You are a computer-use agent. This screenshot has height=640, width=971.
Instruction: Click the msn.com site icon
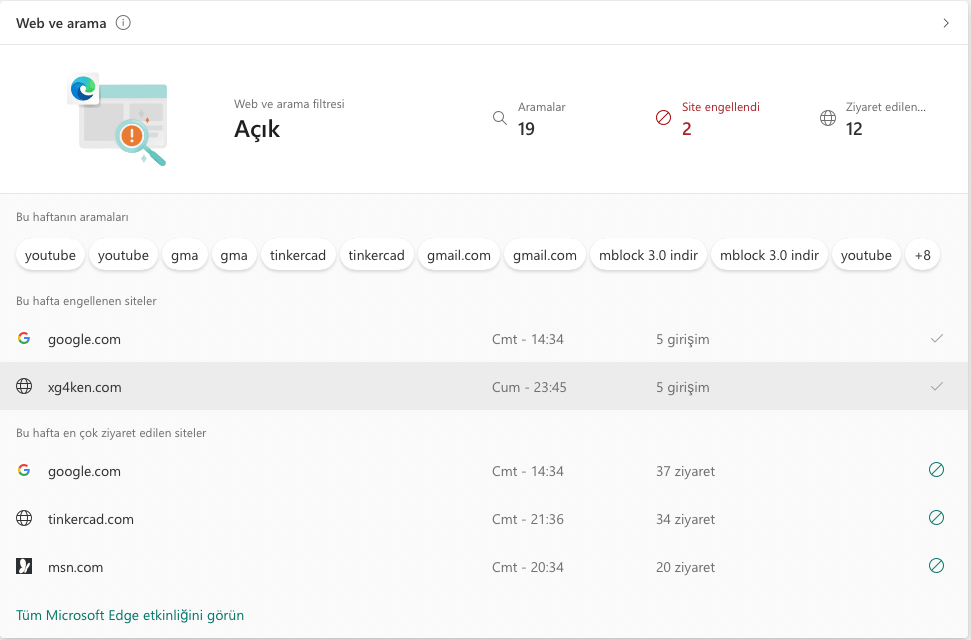coord(24,567)
